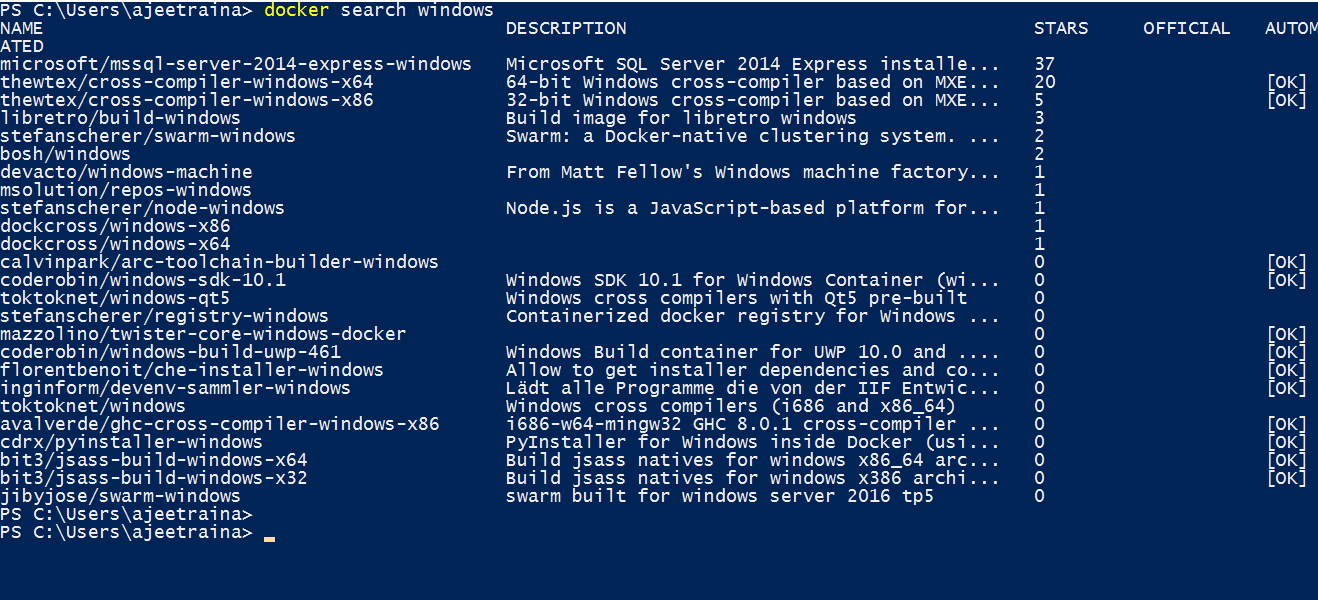Click the DESCRIPTION column header
Screen dimensions: 1318x600
coord(566,28)
